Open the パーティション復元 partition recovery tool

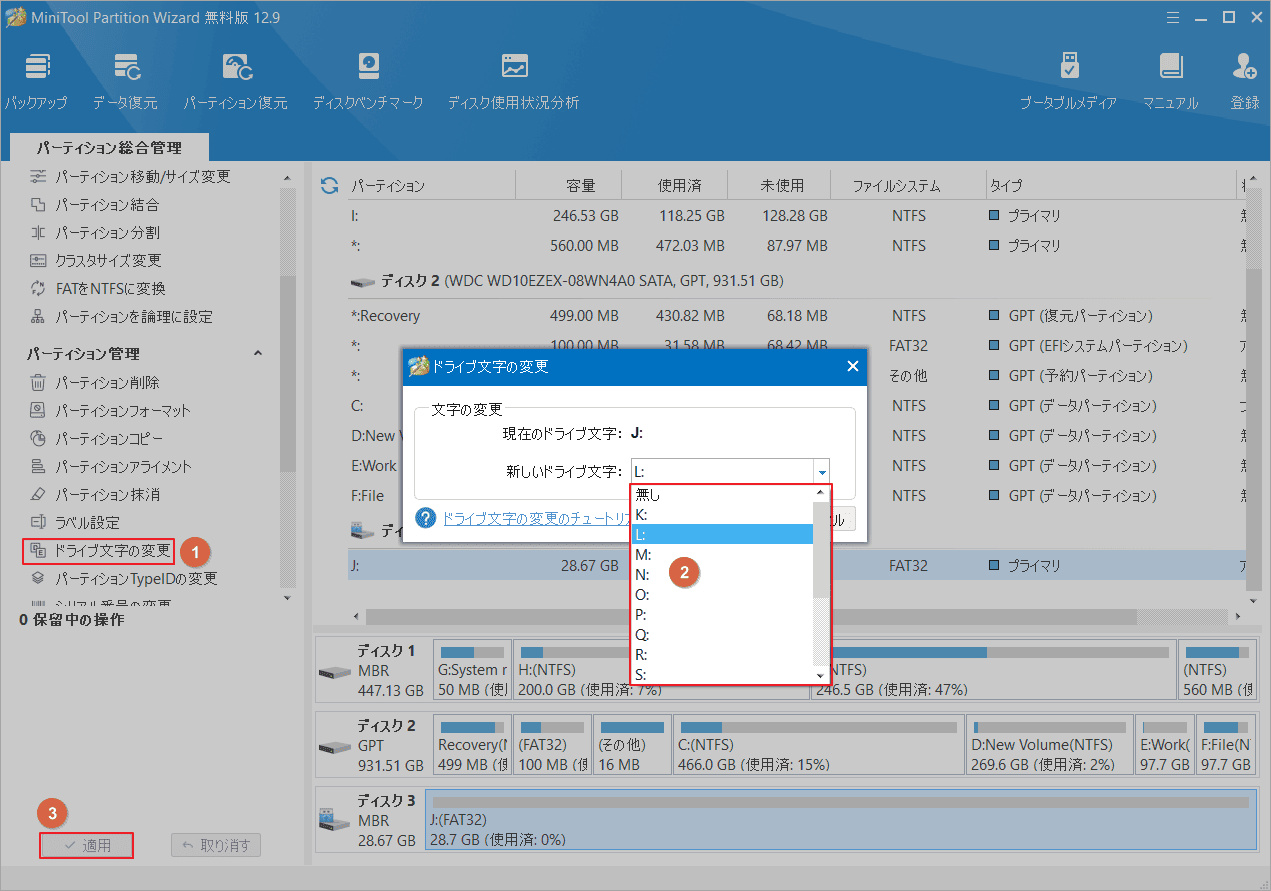pyautogui.click(x=235, y=81)
